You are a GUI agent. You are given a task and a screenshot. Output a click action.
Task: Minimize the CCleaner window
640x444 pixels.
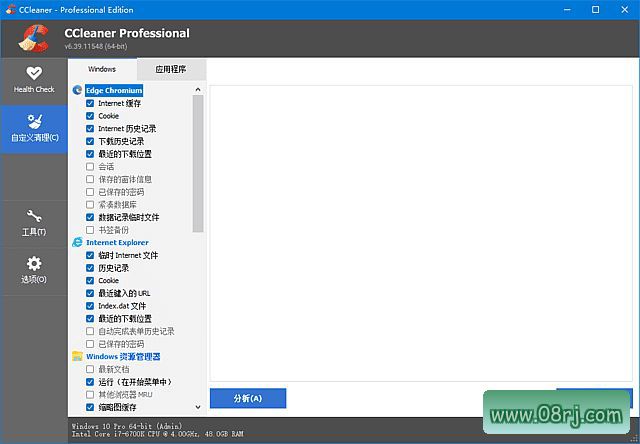pyautogui.click(x=567, y=9)
